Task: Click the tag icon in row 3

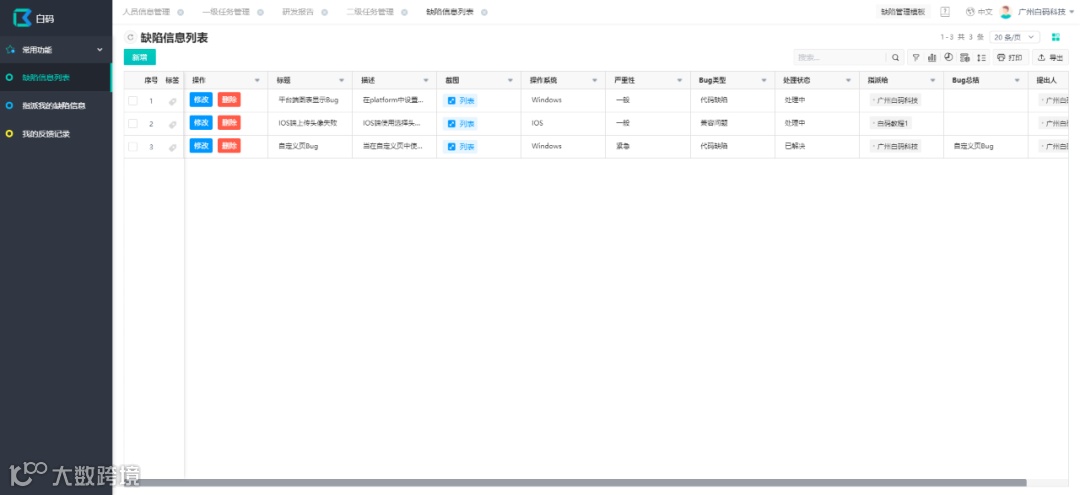Action: 172,147
